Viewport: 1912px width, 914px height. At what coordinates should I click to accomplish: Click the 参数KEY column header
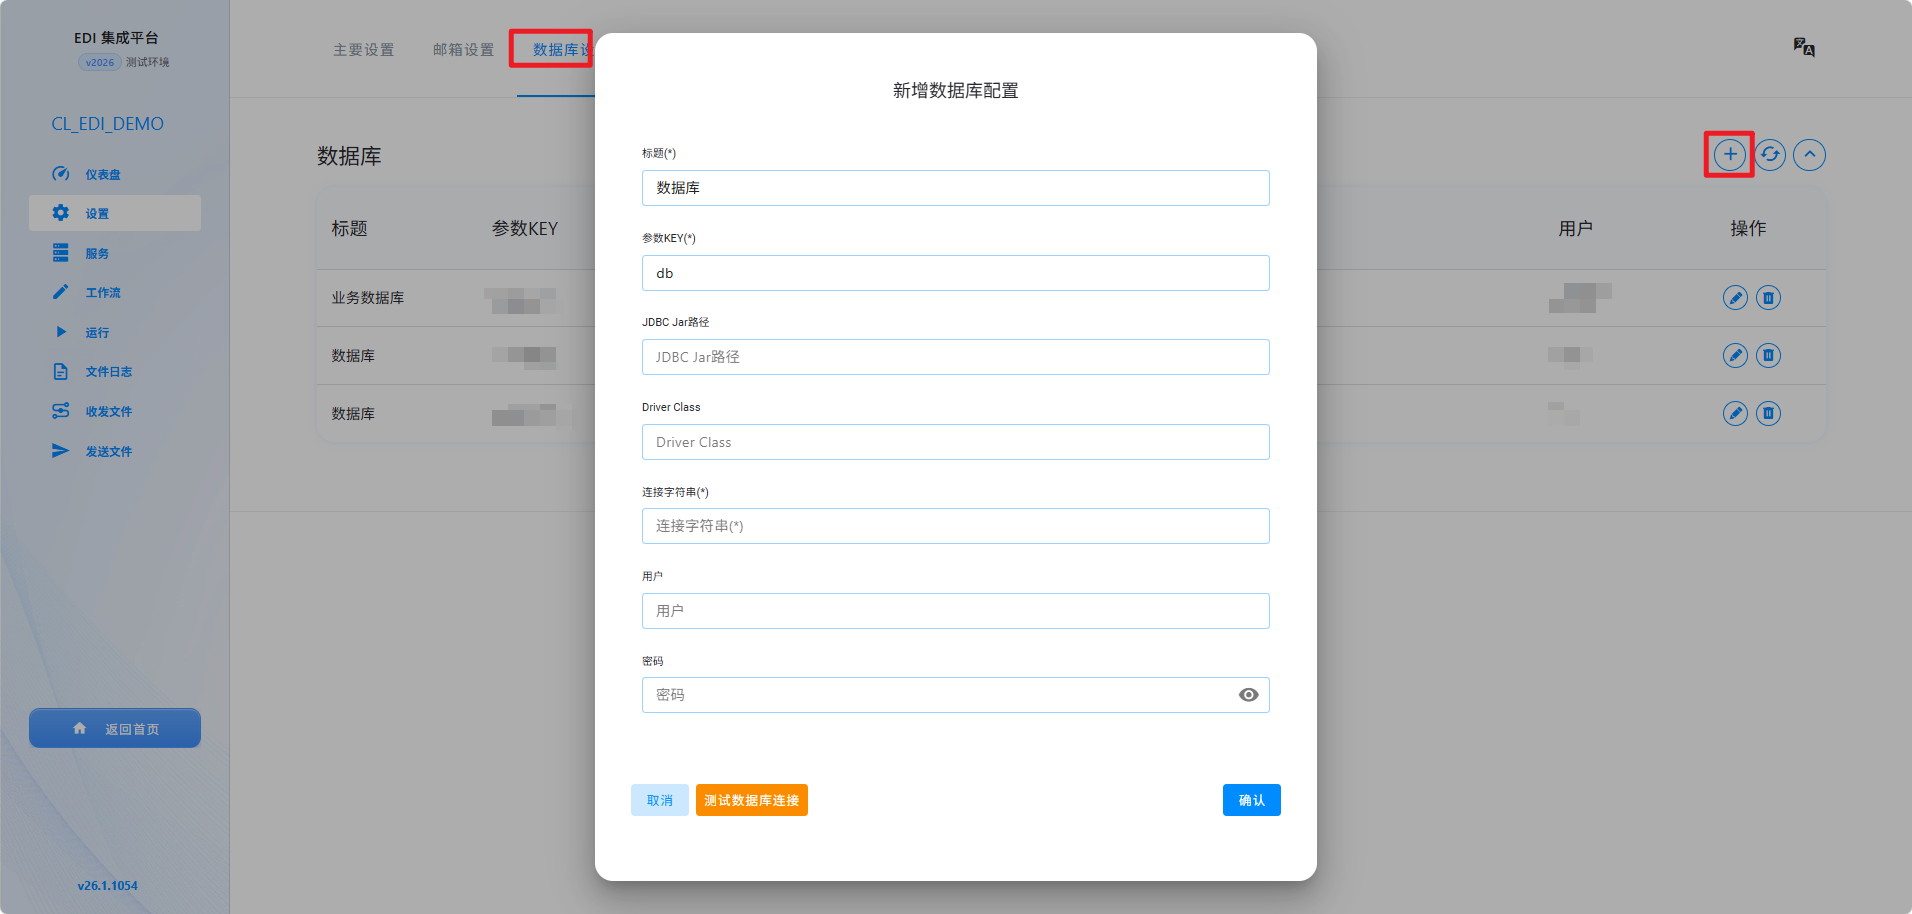click(525, 229)
